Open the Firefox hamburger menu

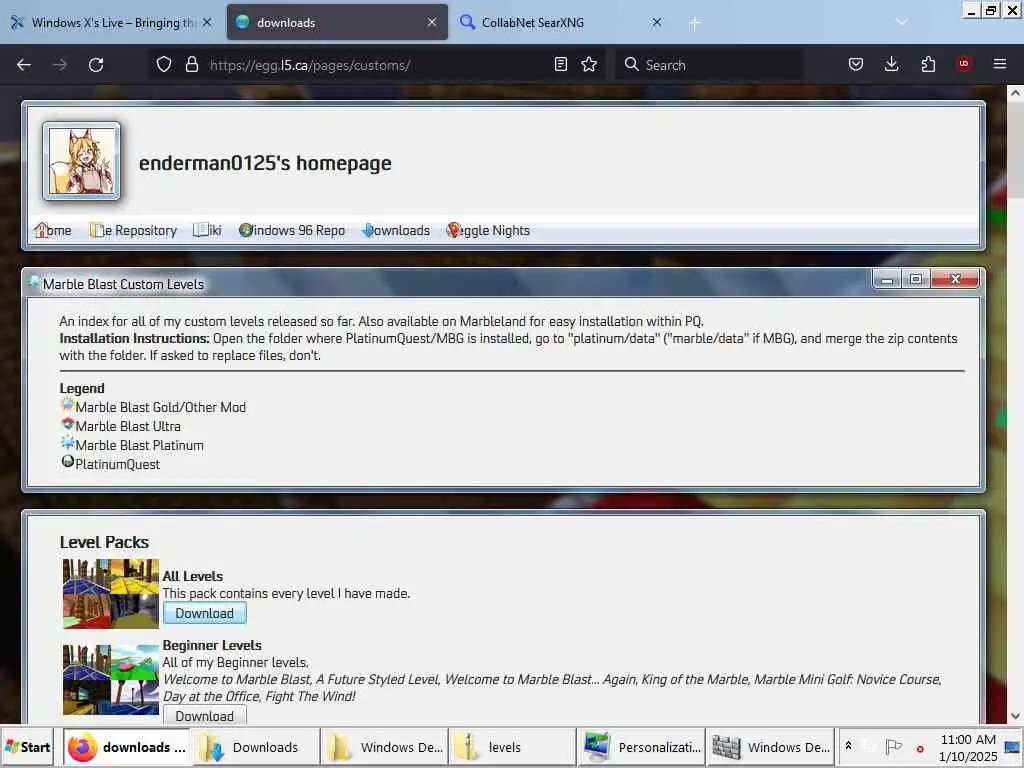pos(1000,64)
